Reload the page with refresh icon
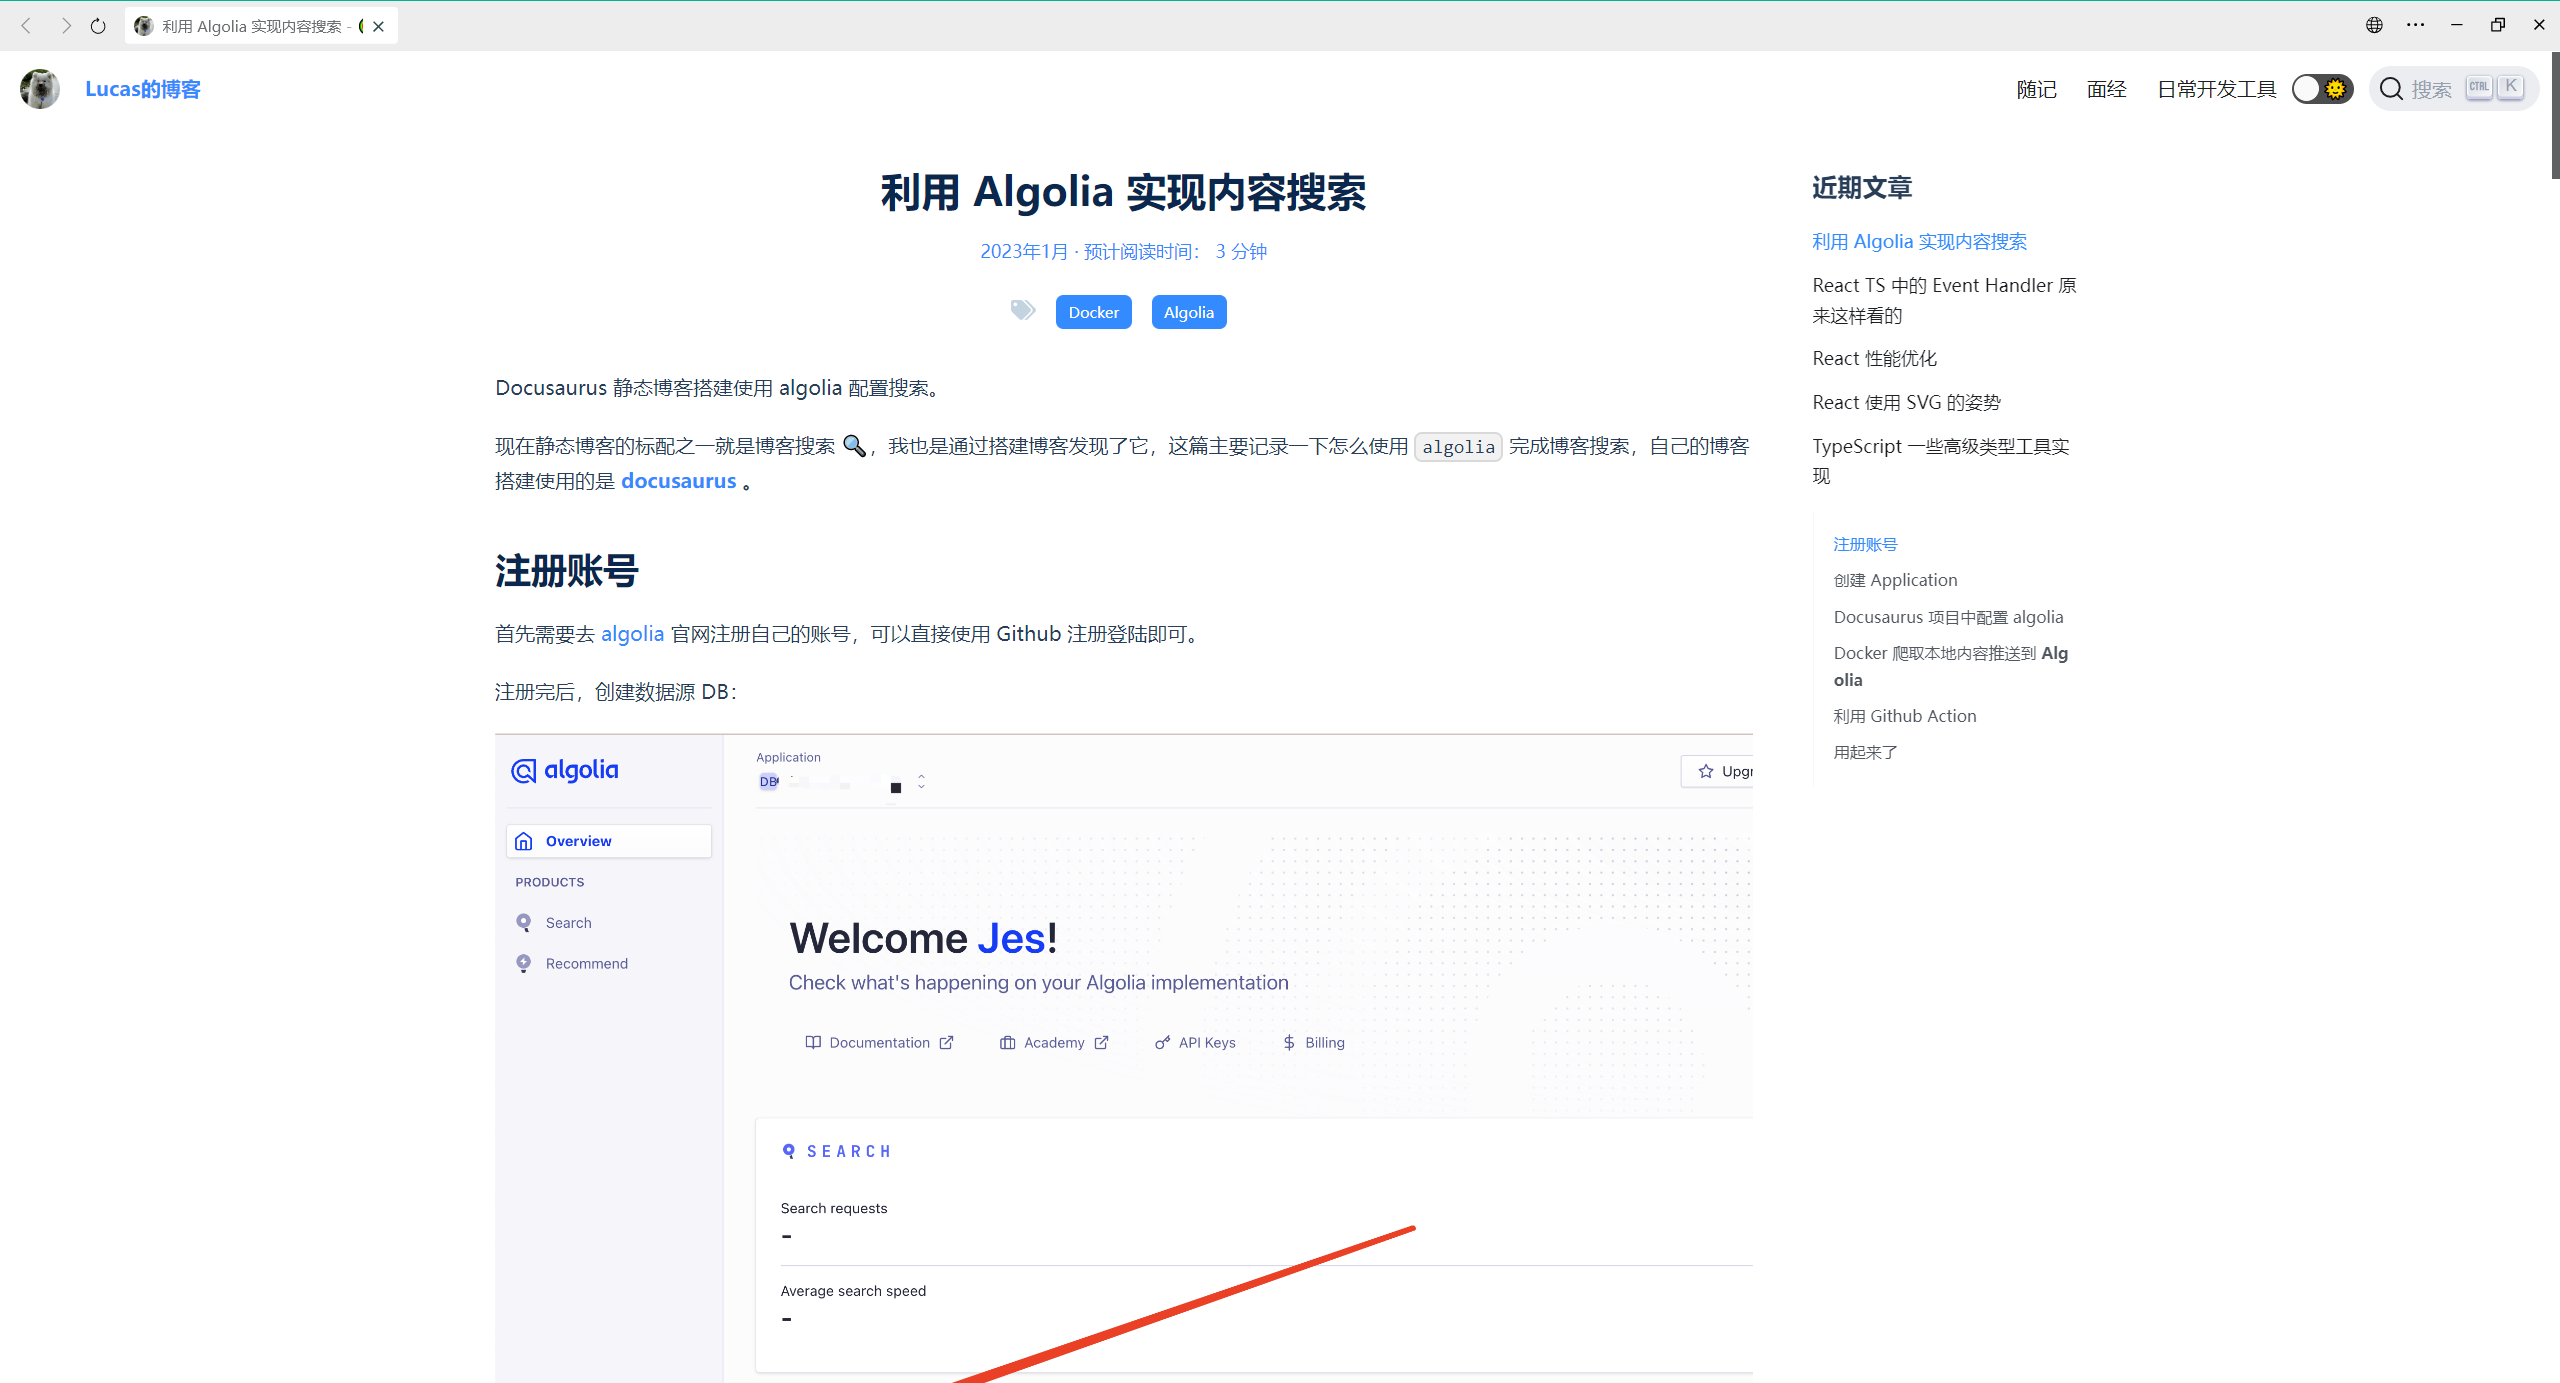 (x=98, y=26)
